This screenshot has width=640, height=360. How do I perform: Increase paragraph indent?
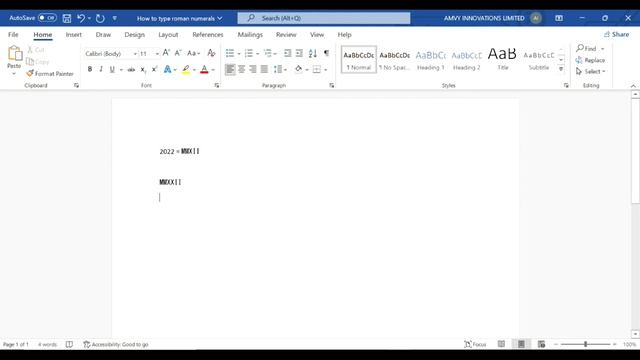click(299, 53)
